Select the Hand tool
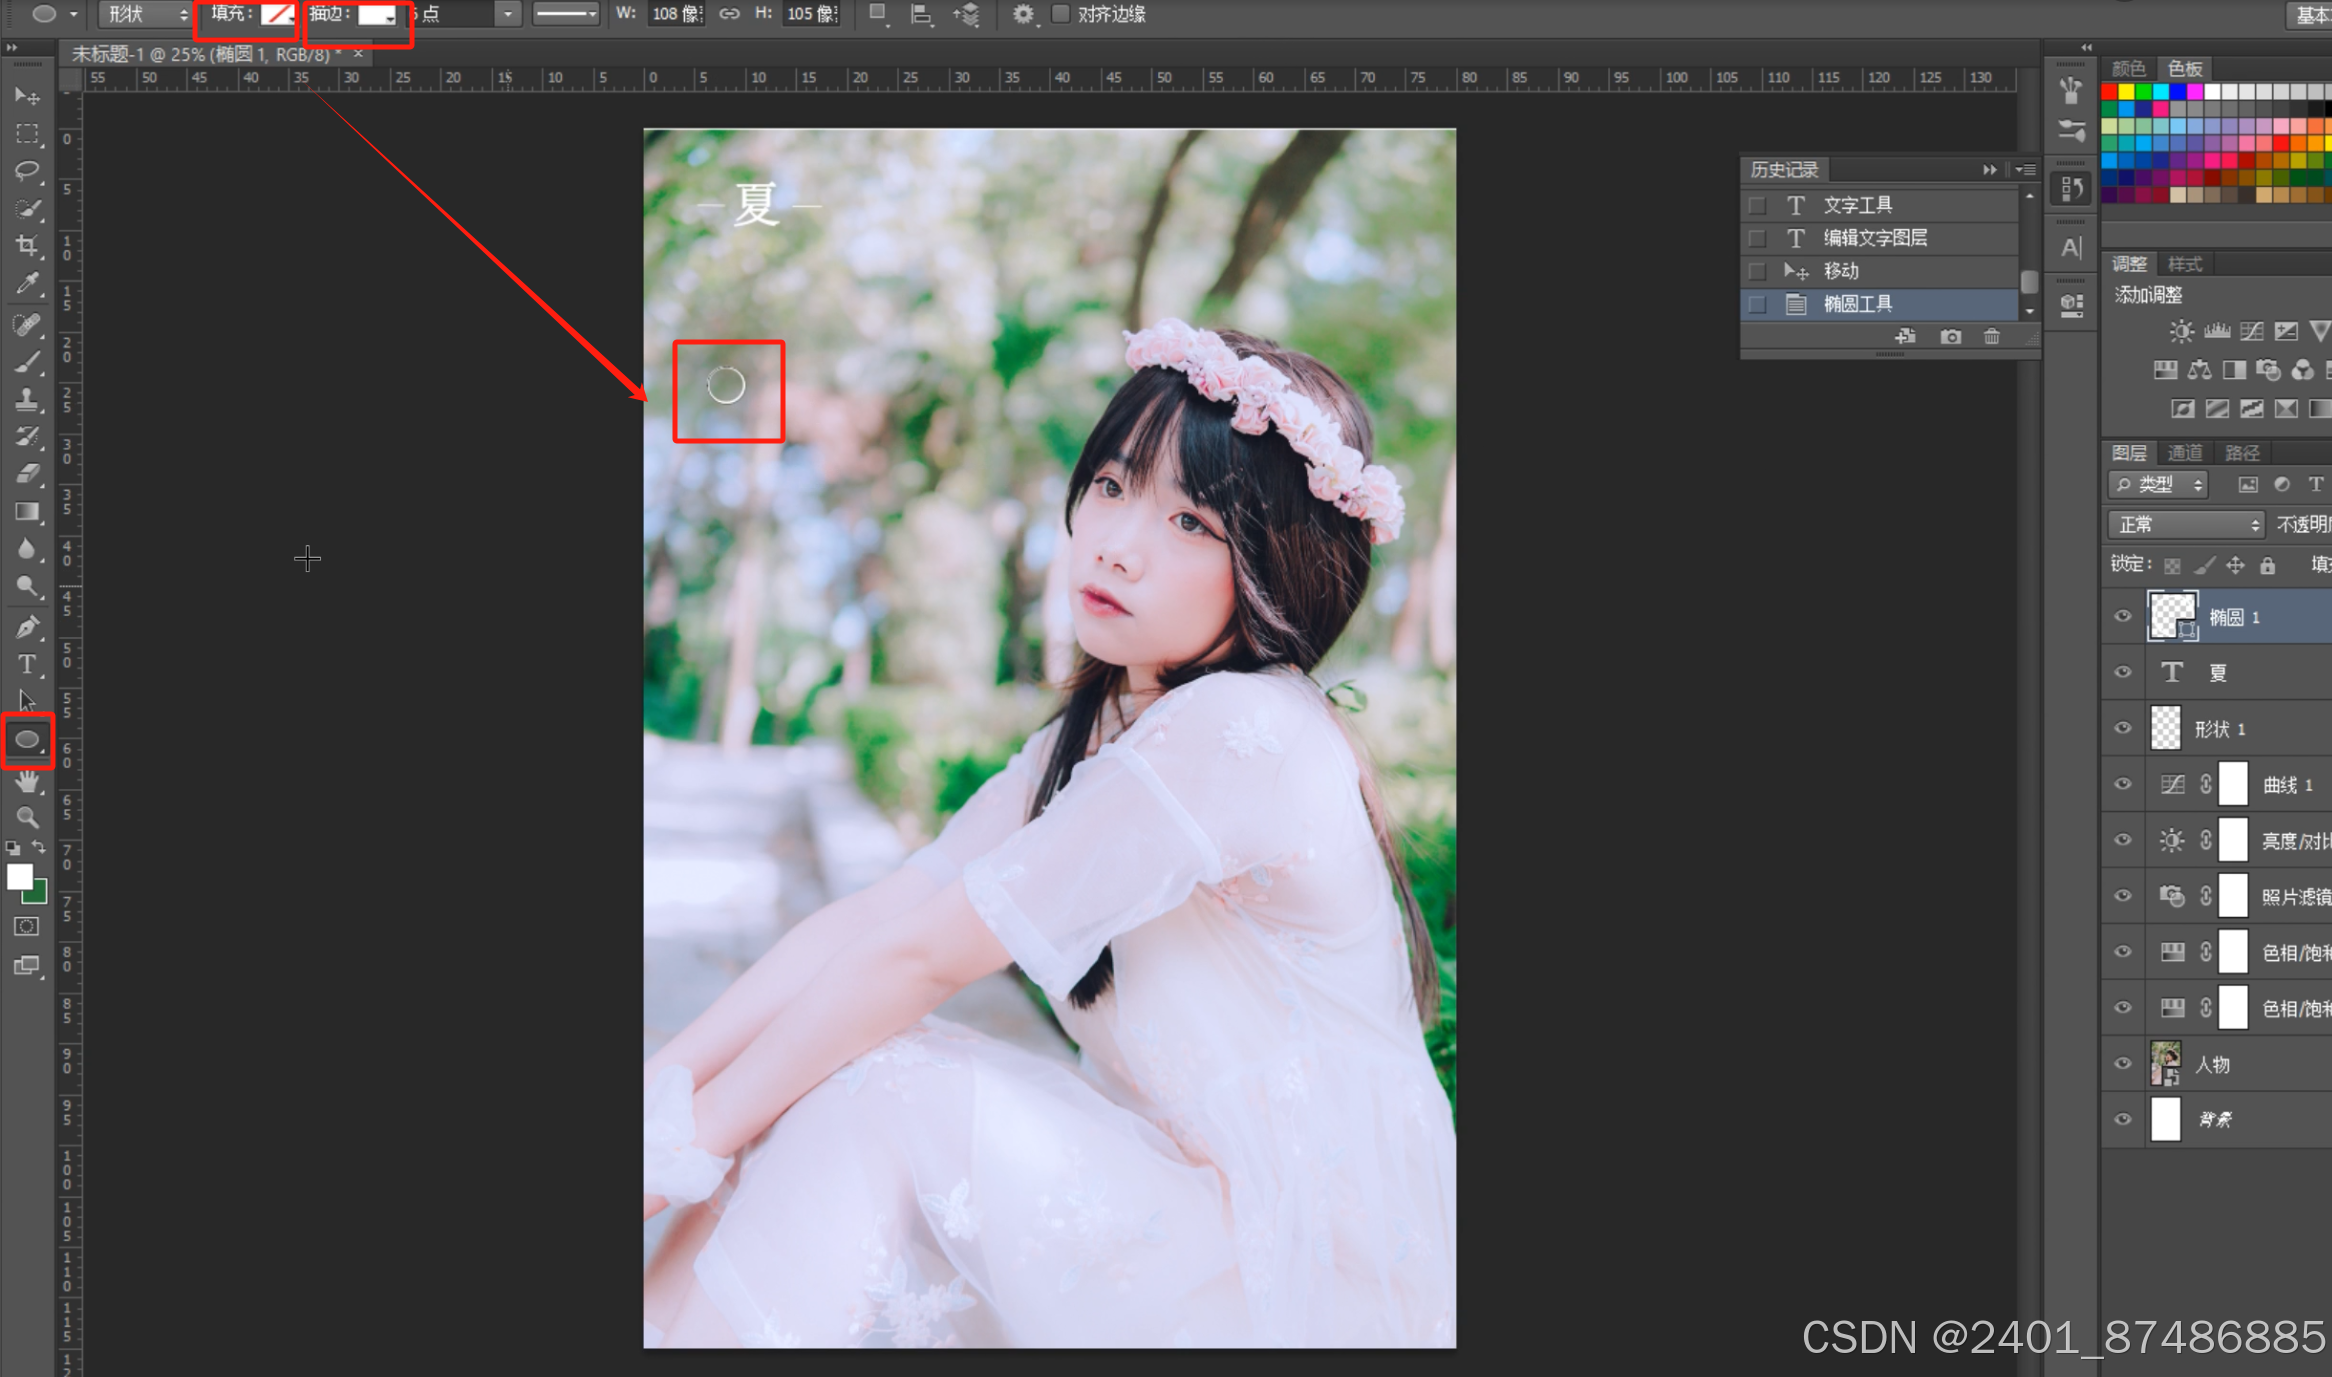Screen dimensions: 2332x1377 pyautogui.click(x=27, y=781)
